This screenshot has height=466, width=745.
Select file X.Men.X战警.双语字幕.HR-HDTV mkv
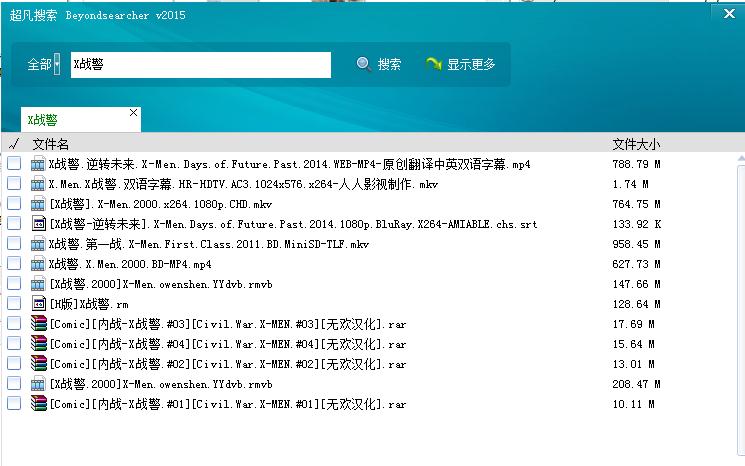coord(243,184)
